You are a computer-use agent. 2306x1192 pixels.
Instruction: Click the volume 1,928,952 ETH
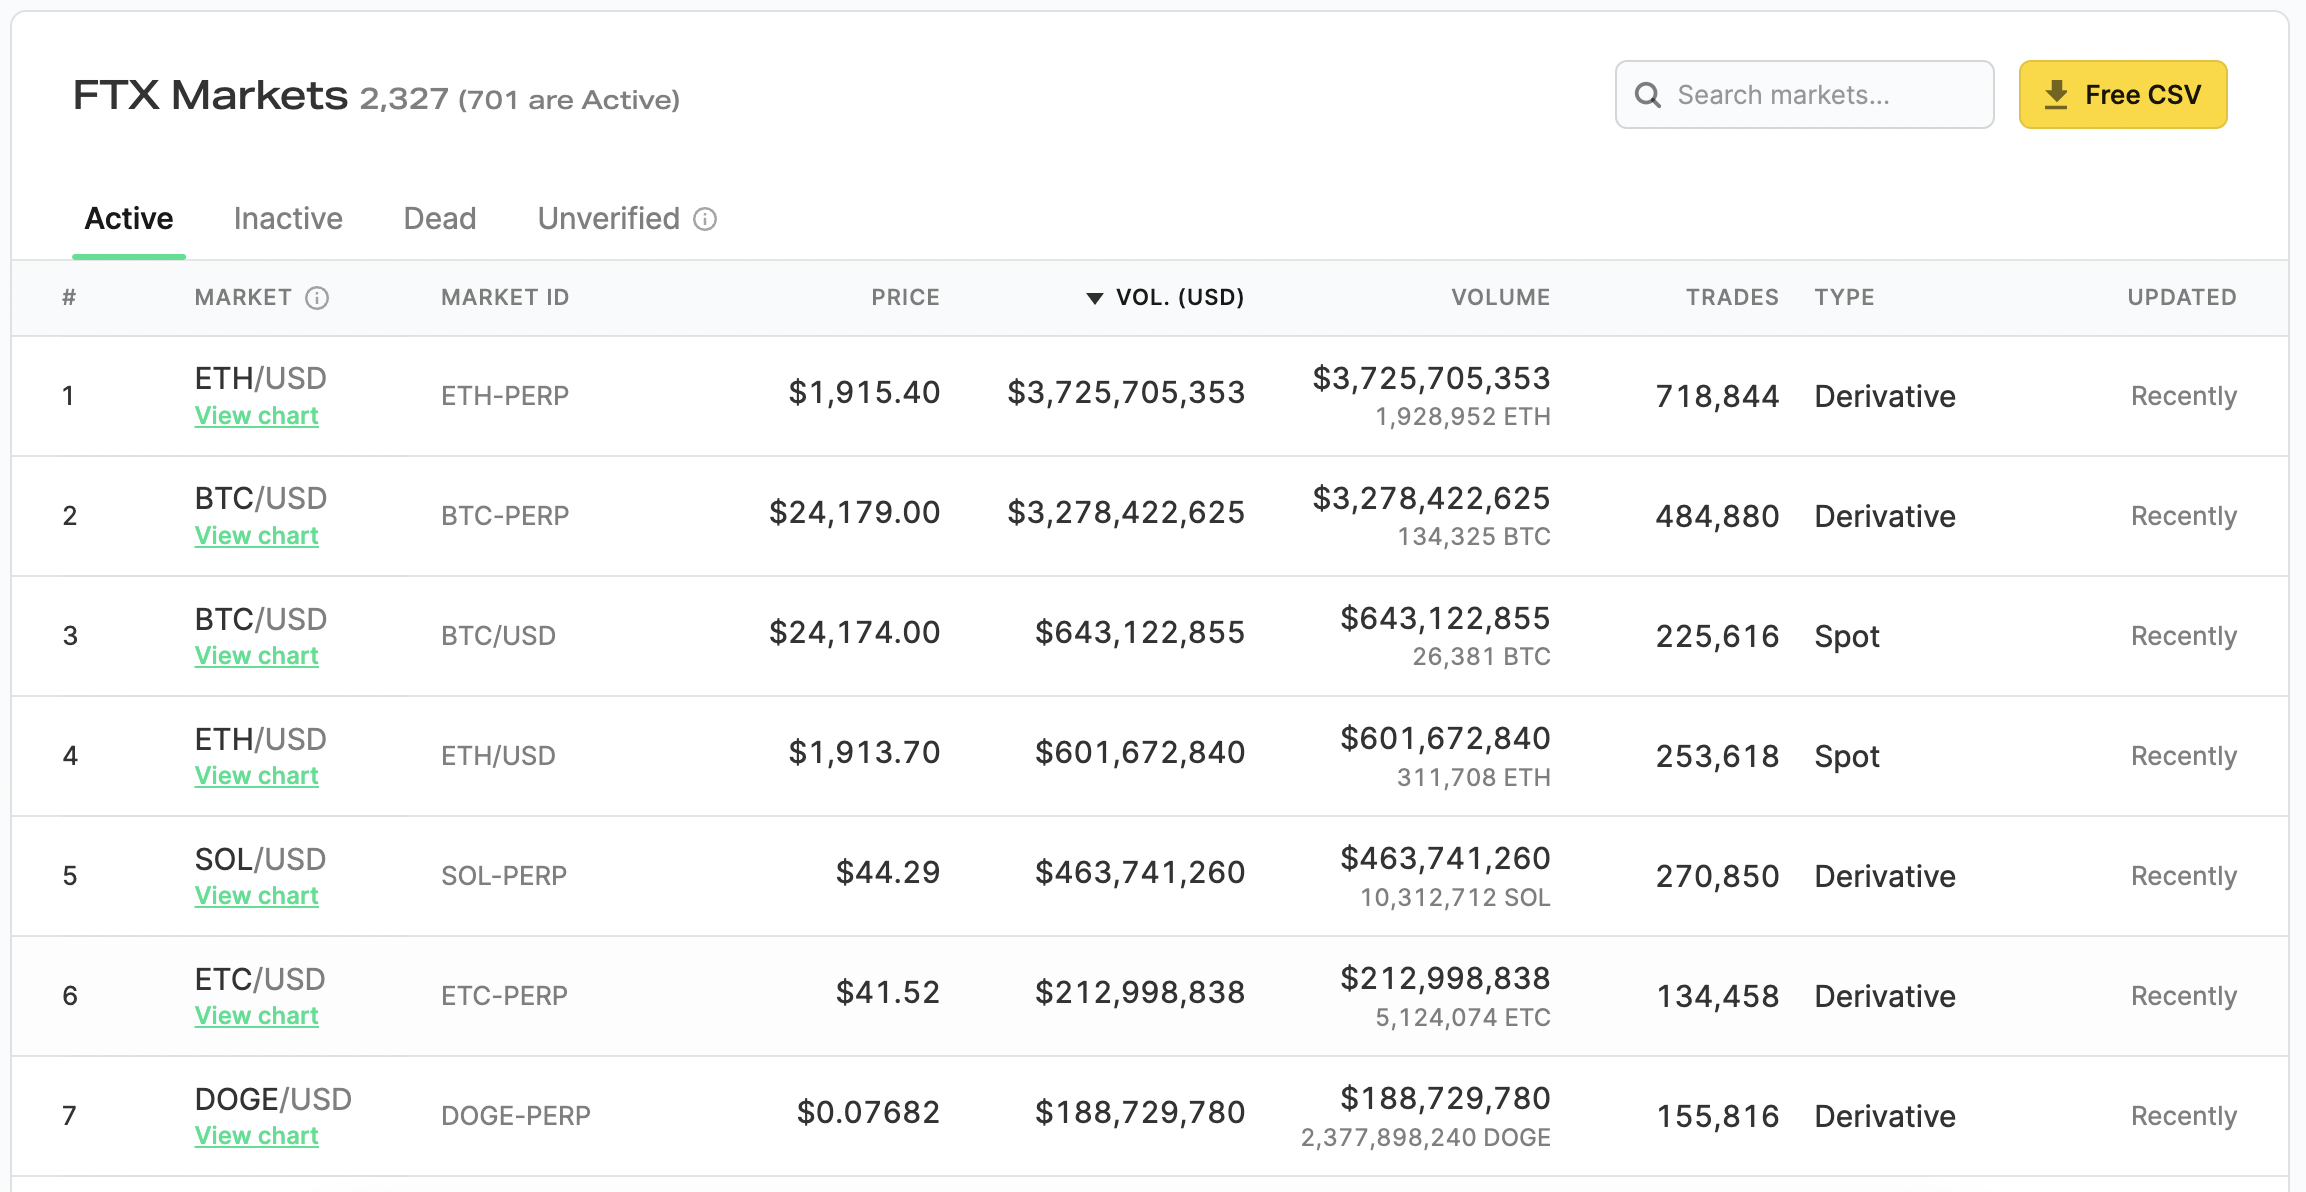coord(1463,417)
